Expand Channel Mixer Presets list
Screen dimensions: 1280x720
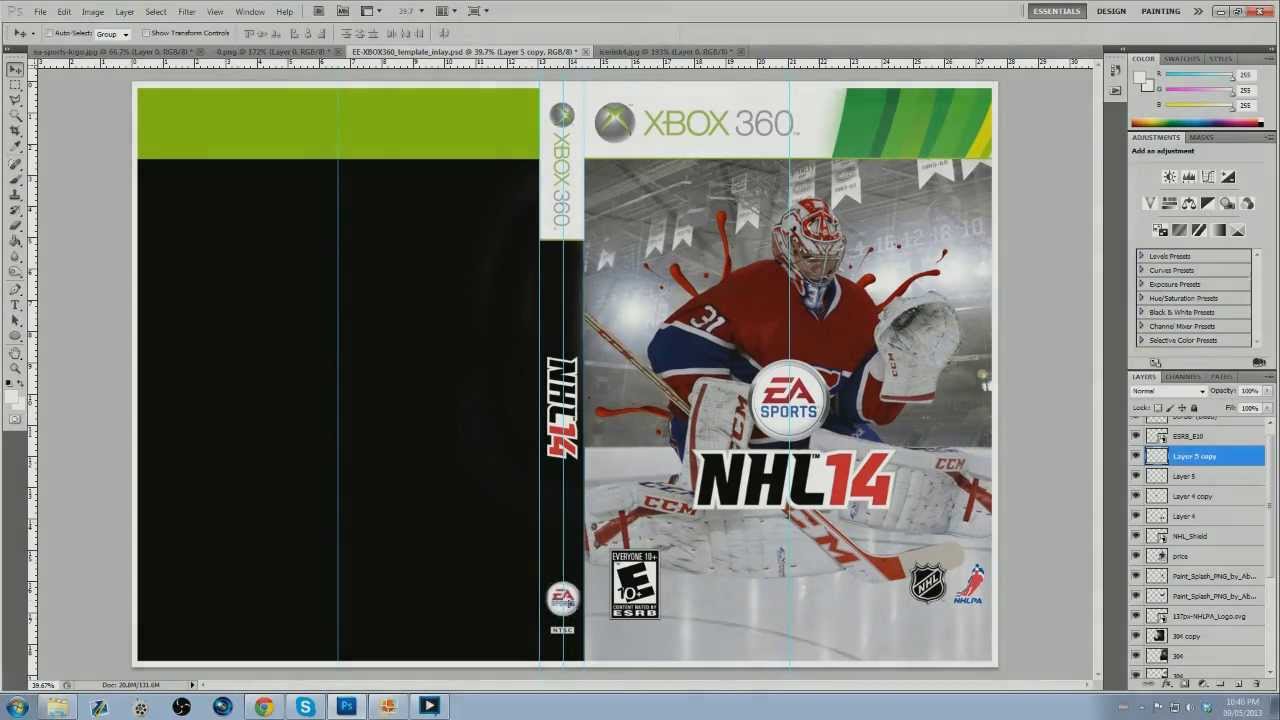(1142, 326)
